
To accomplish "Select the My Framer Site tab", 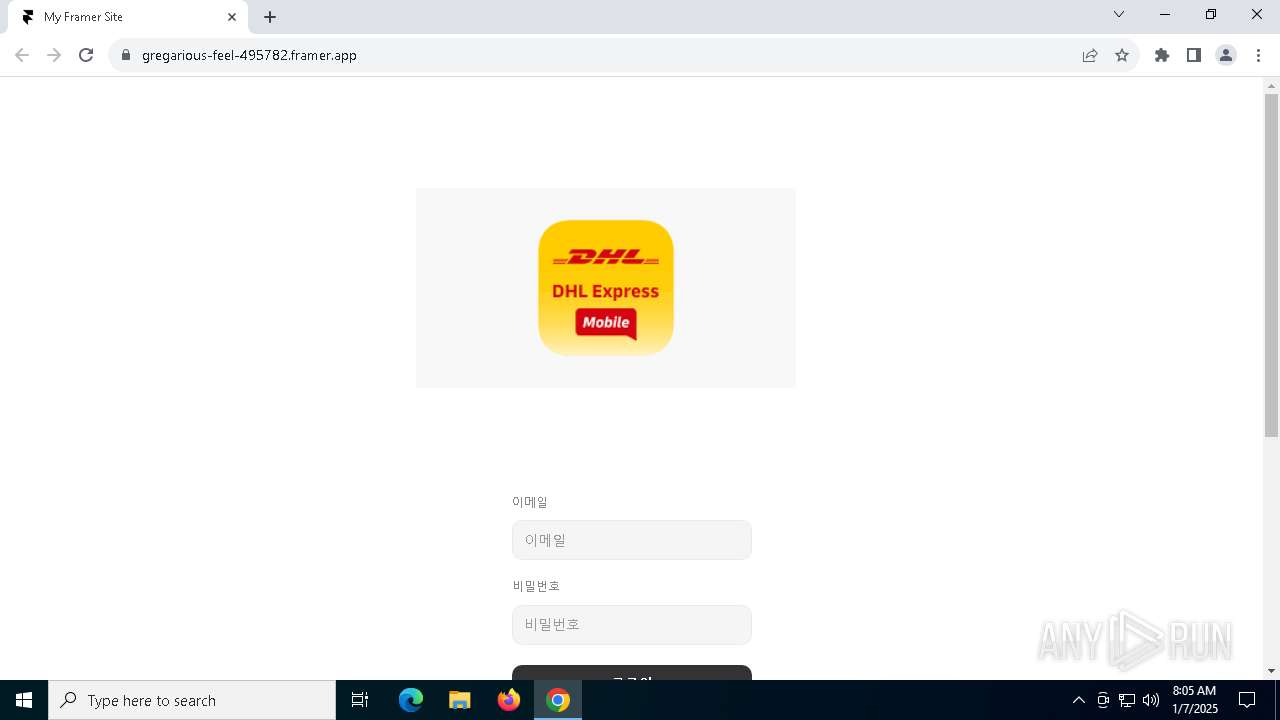I will point(128,17).
